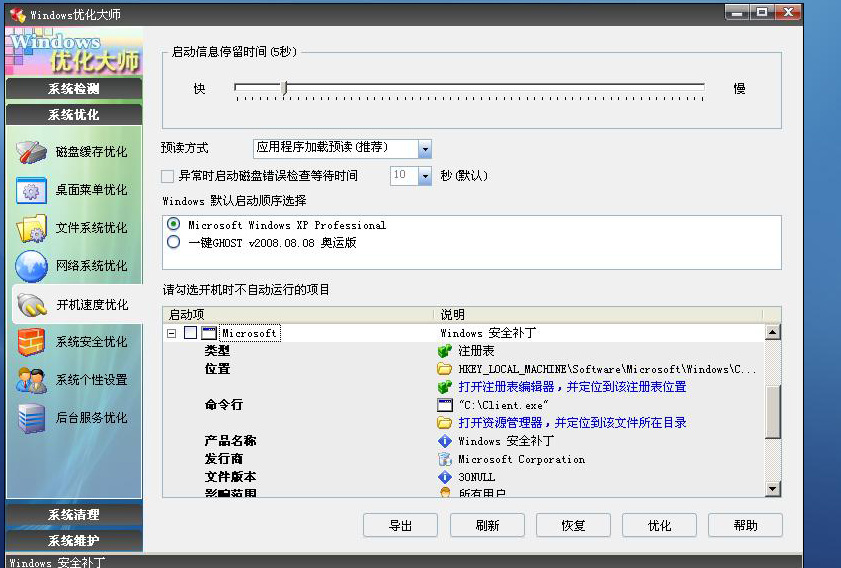Viewport: 841px width, 568px height.
Task: Open 桌面菜单优化 desktop menu icon
Action: [x=31, y=190]
